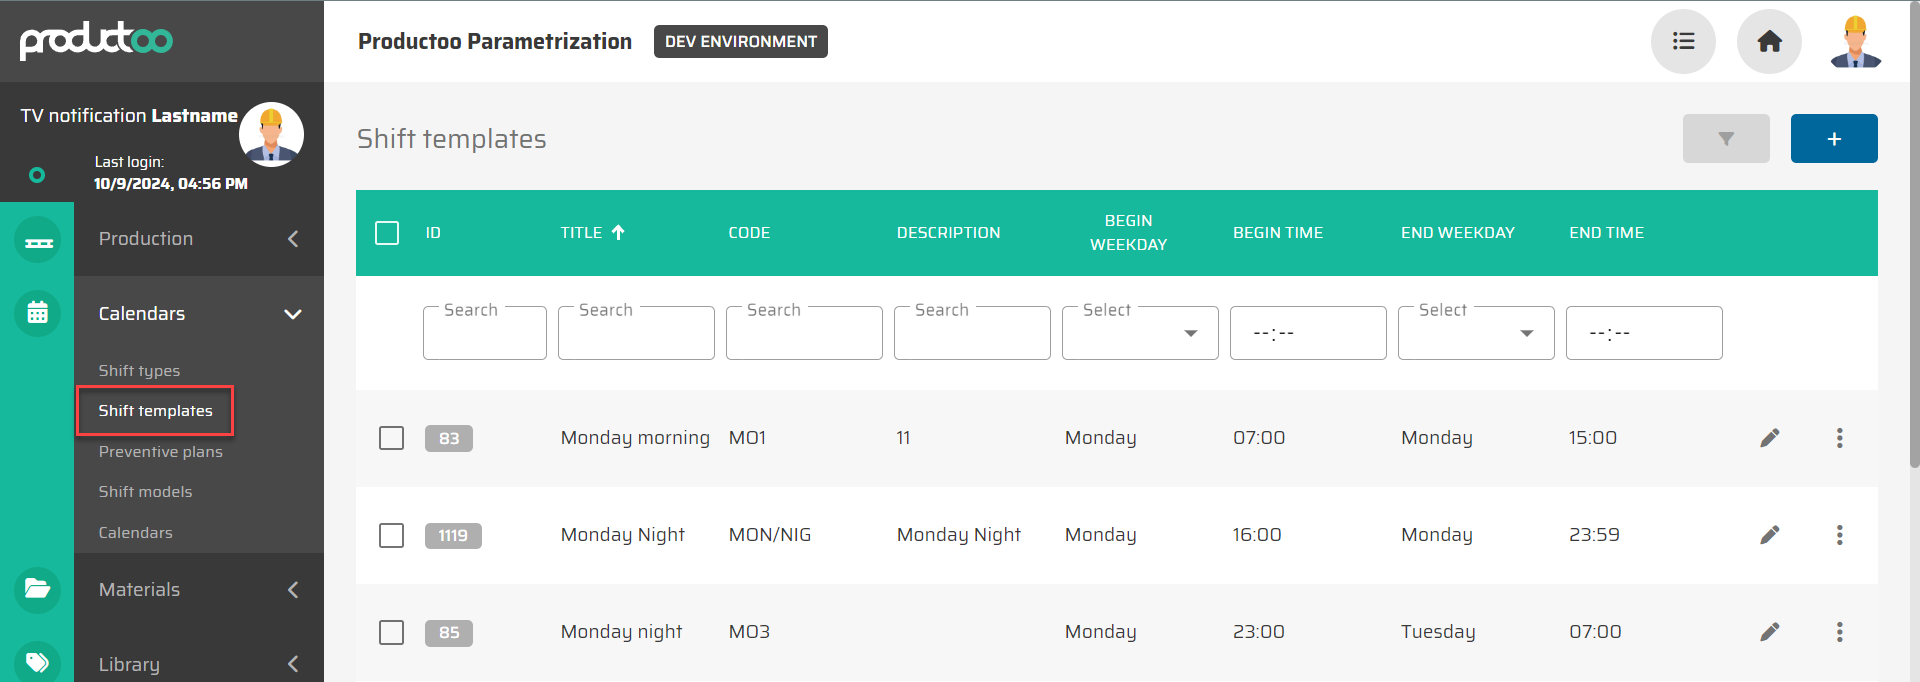Click the Calendars sidebar calendar icon
Image resolution: width=1920 pixels, height=682 pixels.
coord(37,313)
